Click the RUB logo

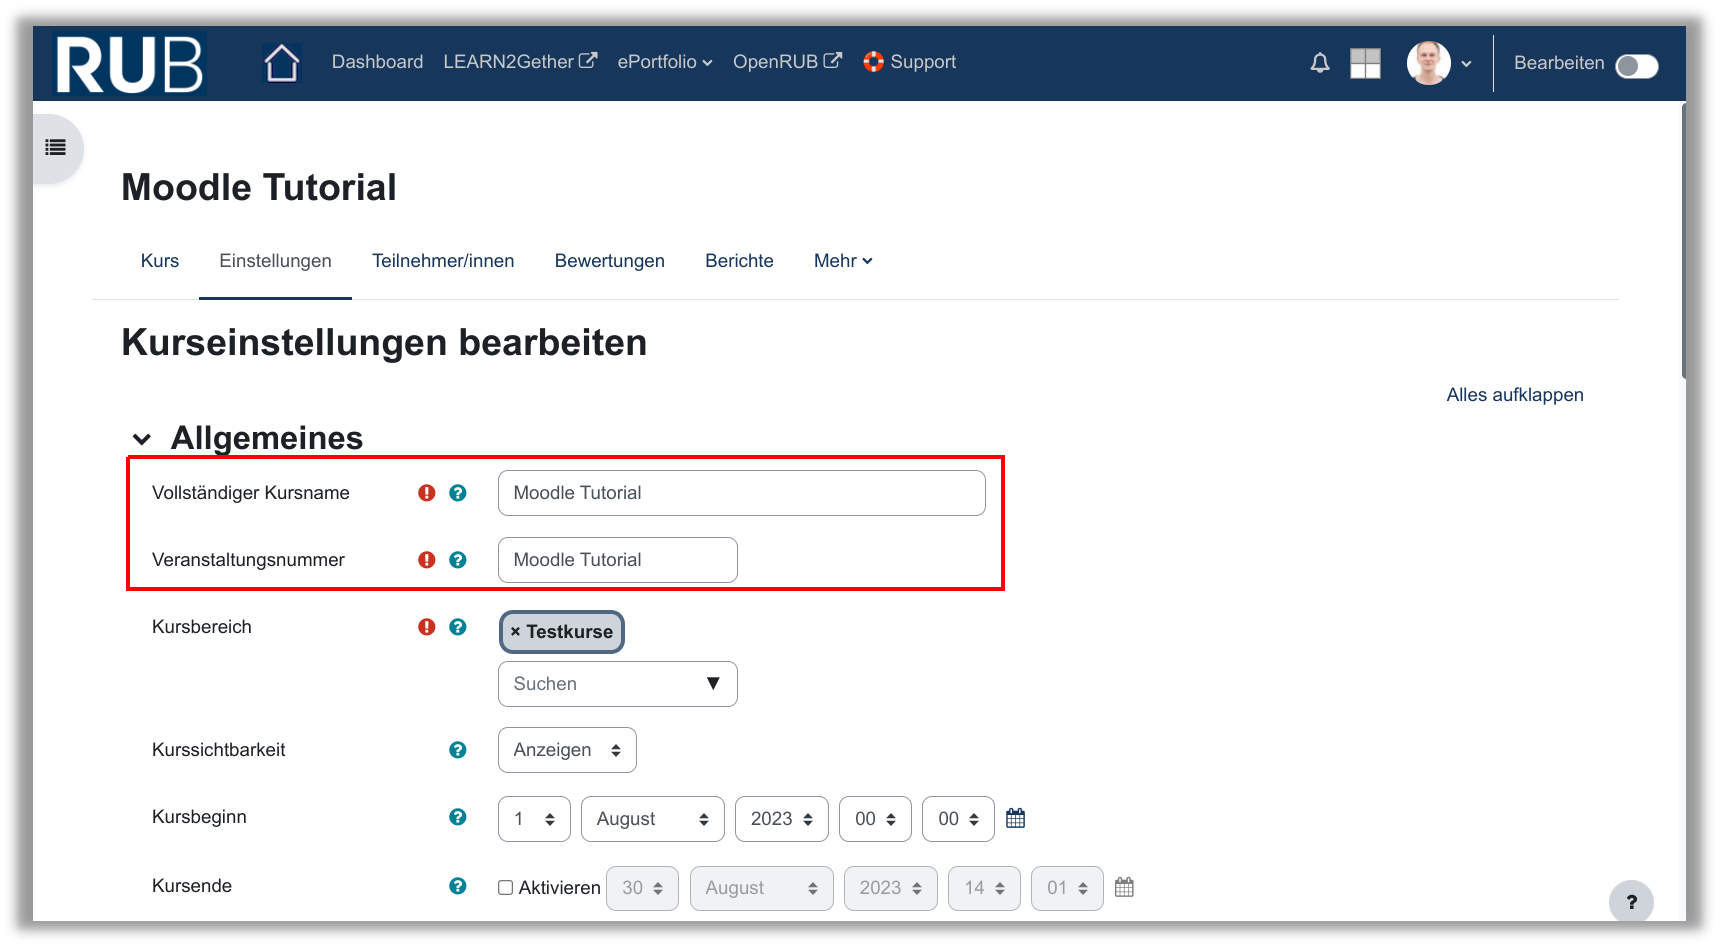click(130, 64)
